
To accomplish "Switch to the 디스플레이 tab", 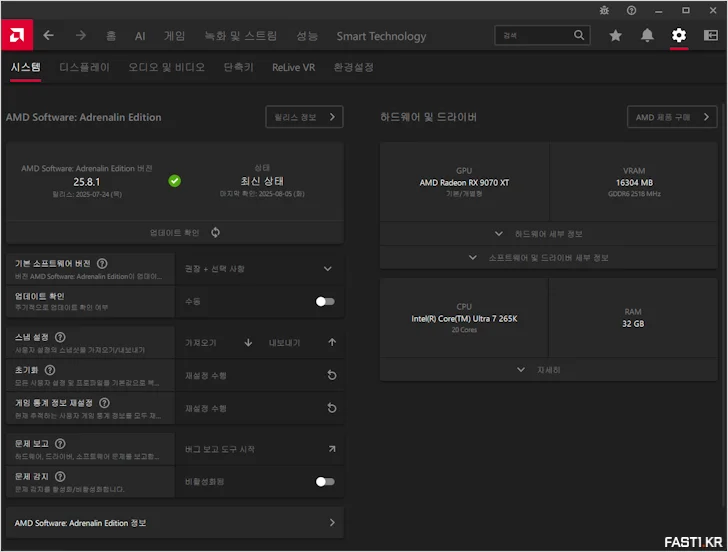I will tap(84, 67).
